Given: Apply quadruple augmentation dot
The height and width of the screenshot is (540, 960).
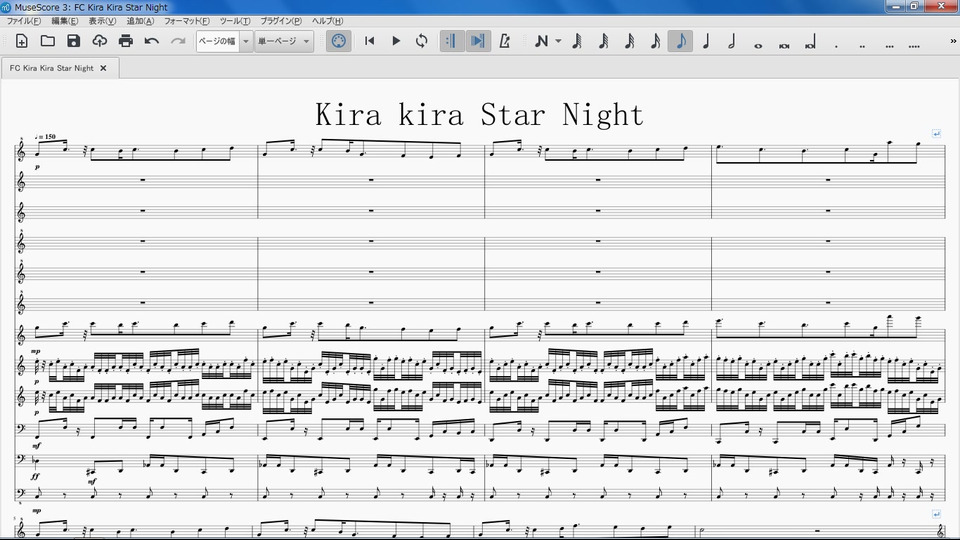Looking at the screenshot, I should pos(914,46).
